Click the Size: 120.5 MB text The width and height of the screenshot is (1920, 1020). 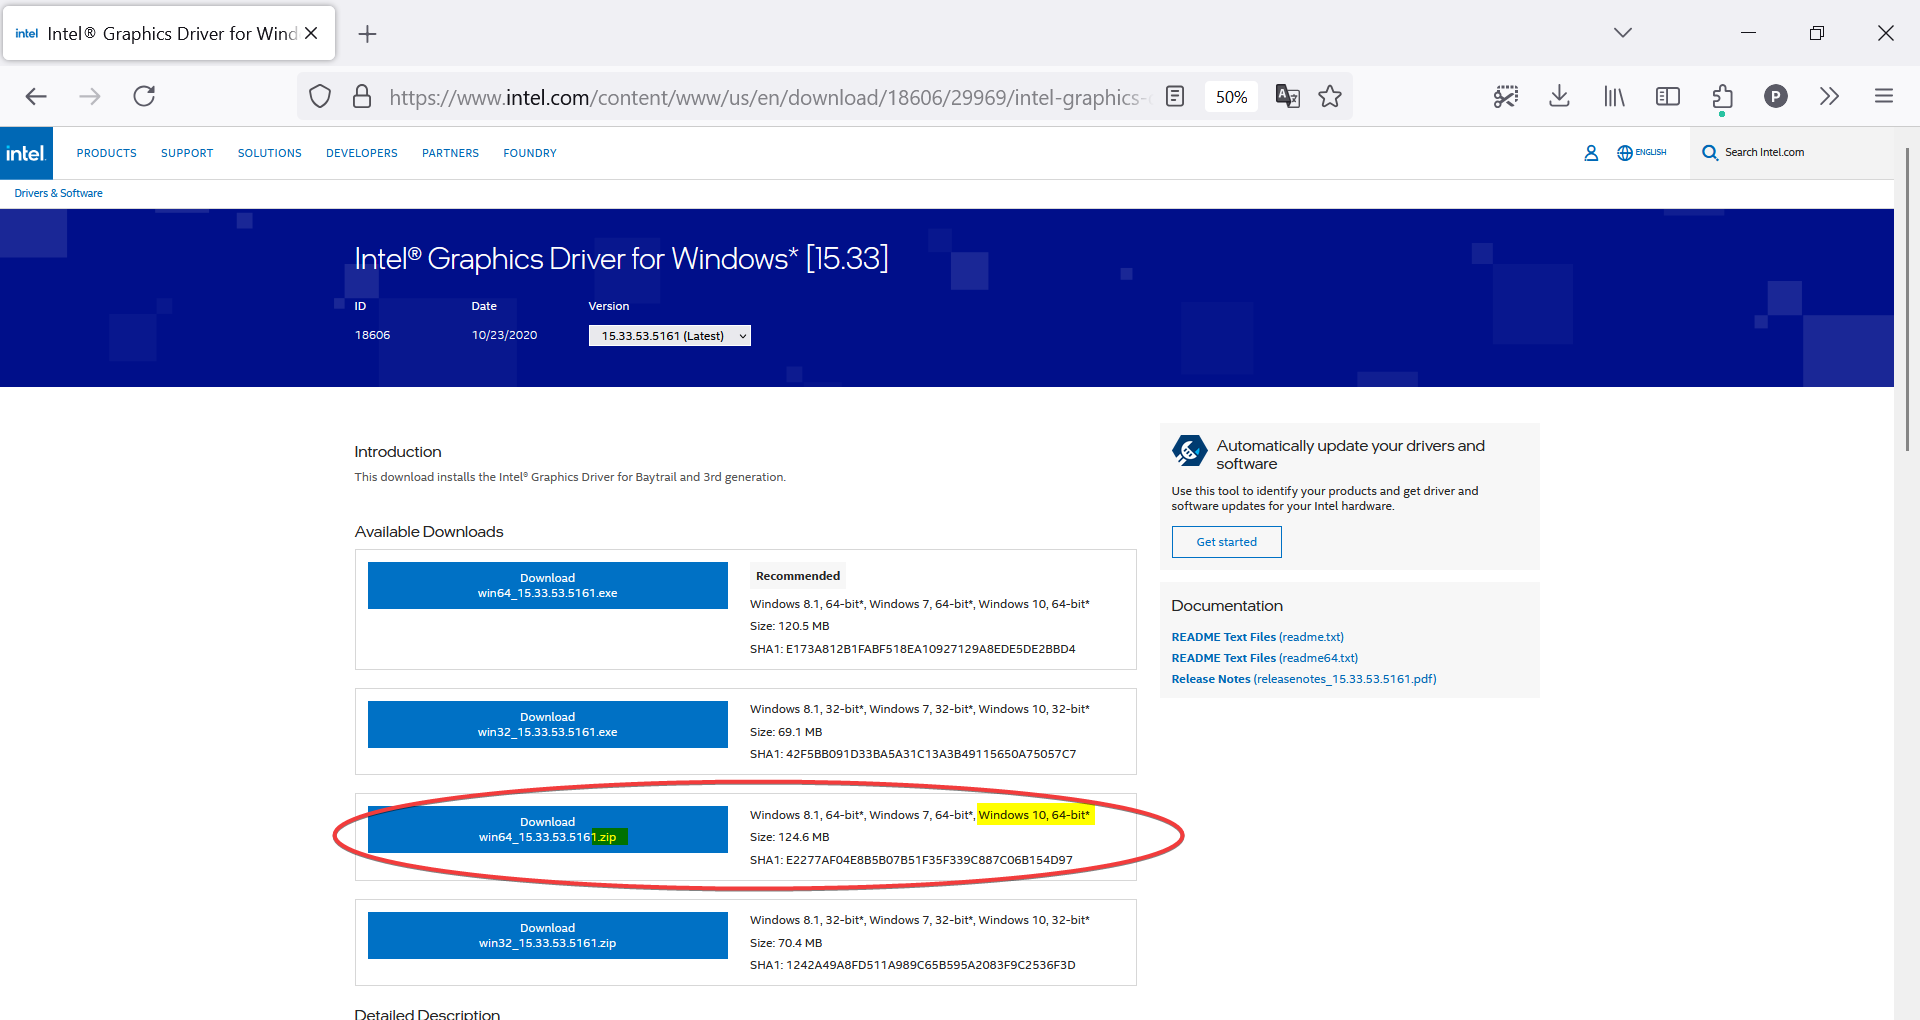[790, 626]
